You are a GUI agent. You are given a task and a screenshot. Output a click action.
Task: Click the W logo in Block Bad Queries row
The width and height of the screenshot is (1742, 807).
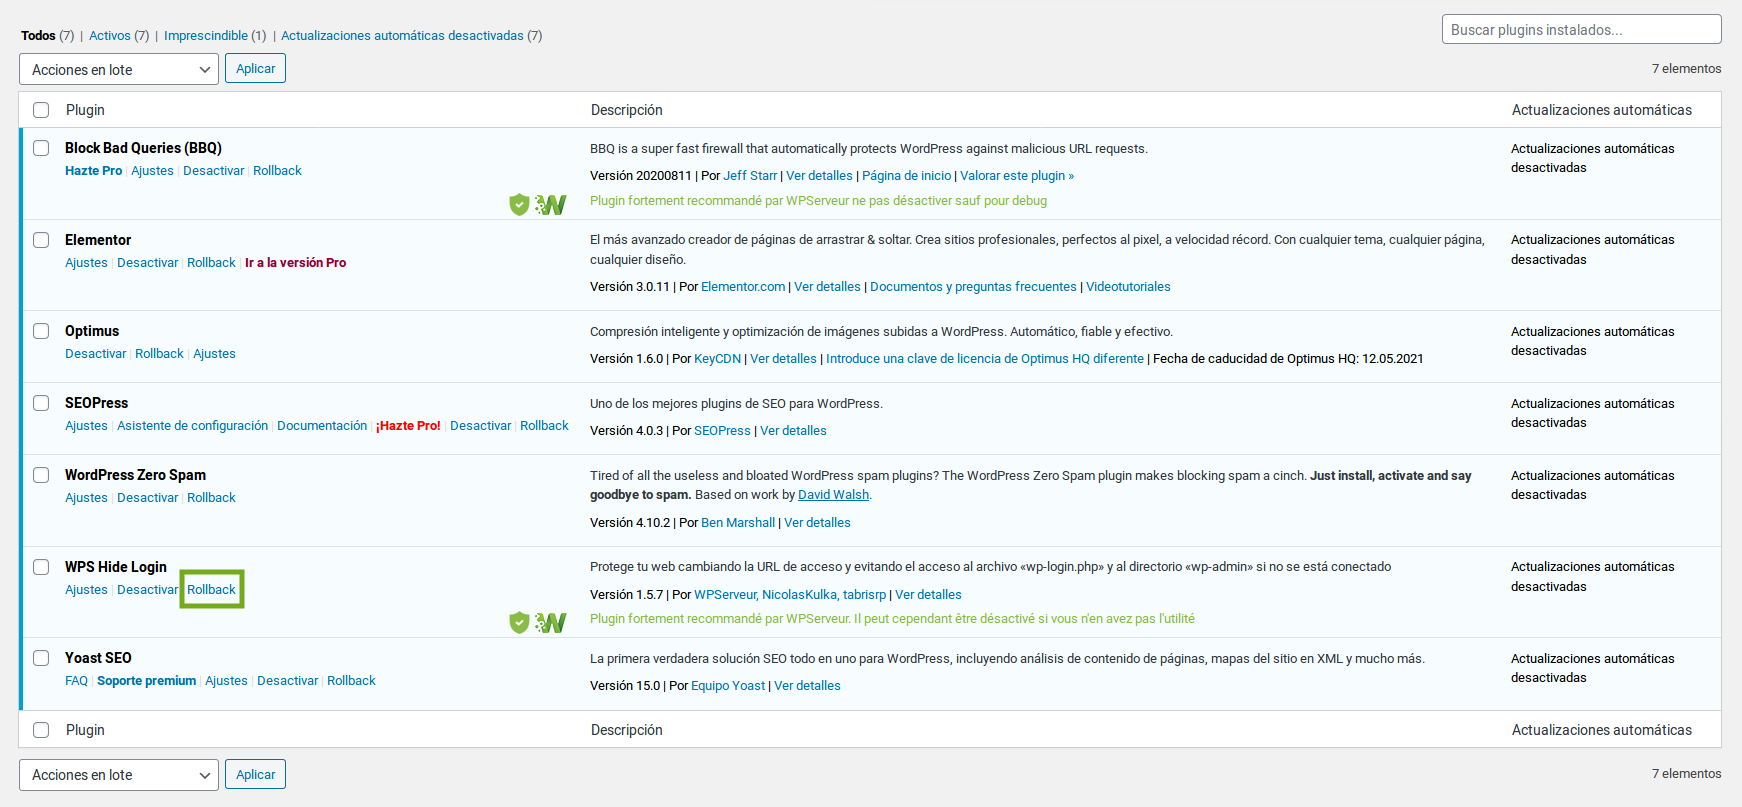(551, 205)
